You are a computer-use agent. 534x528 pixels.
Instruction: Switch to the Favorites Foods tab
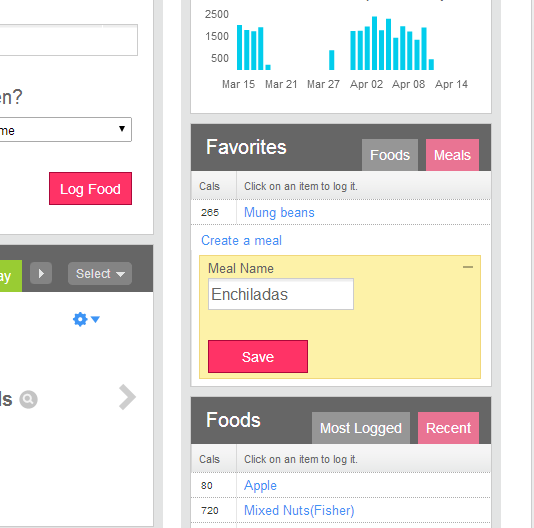click(390, 155)
